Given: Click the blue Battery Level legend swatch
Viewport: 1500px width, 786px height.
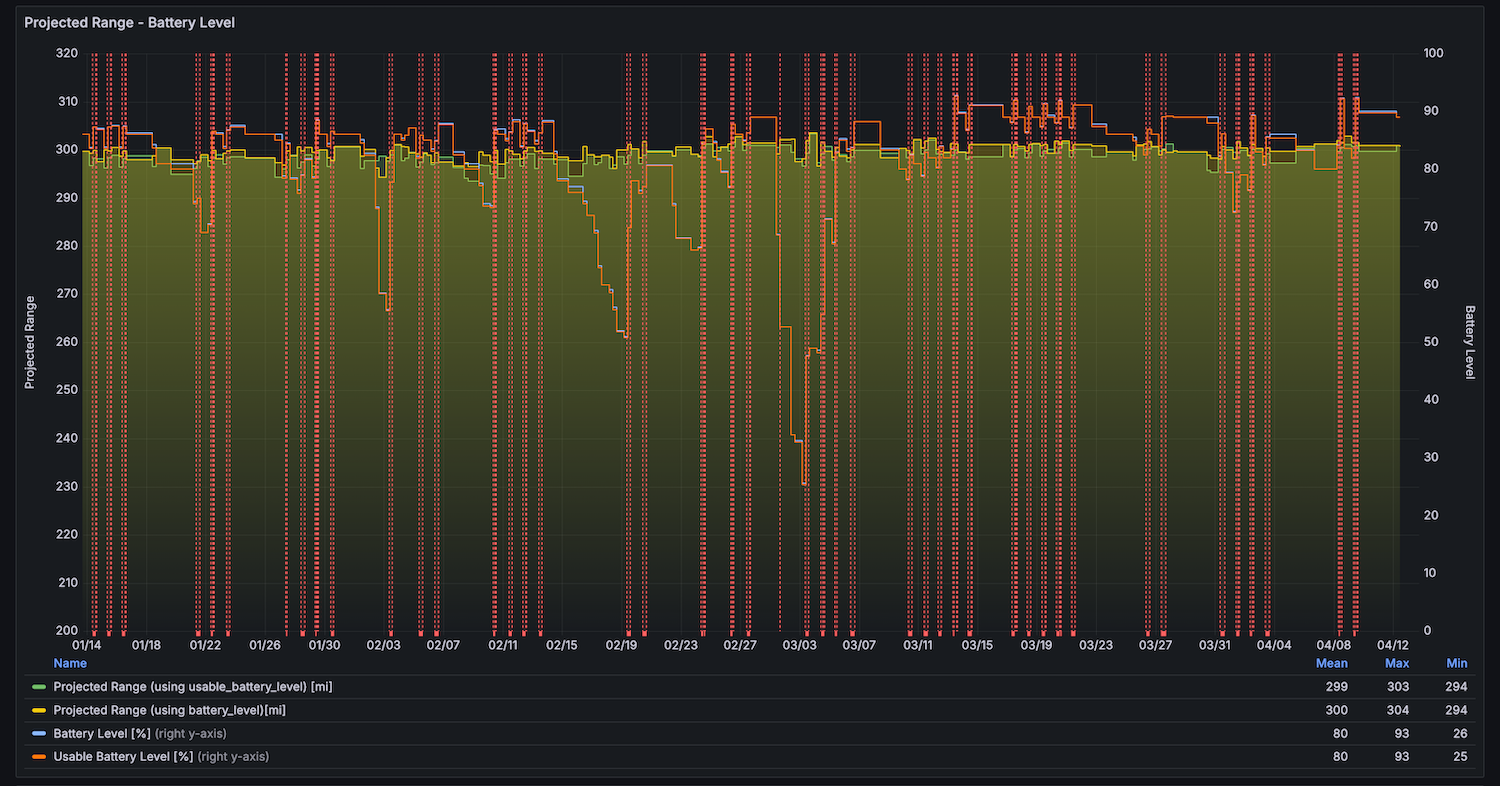Looking at the screenshot, I should tap(39, 734).
